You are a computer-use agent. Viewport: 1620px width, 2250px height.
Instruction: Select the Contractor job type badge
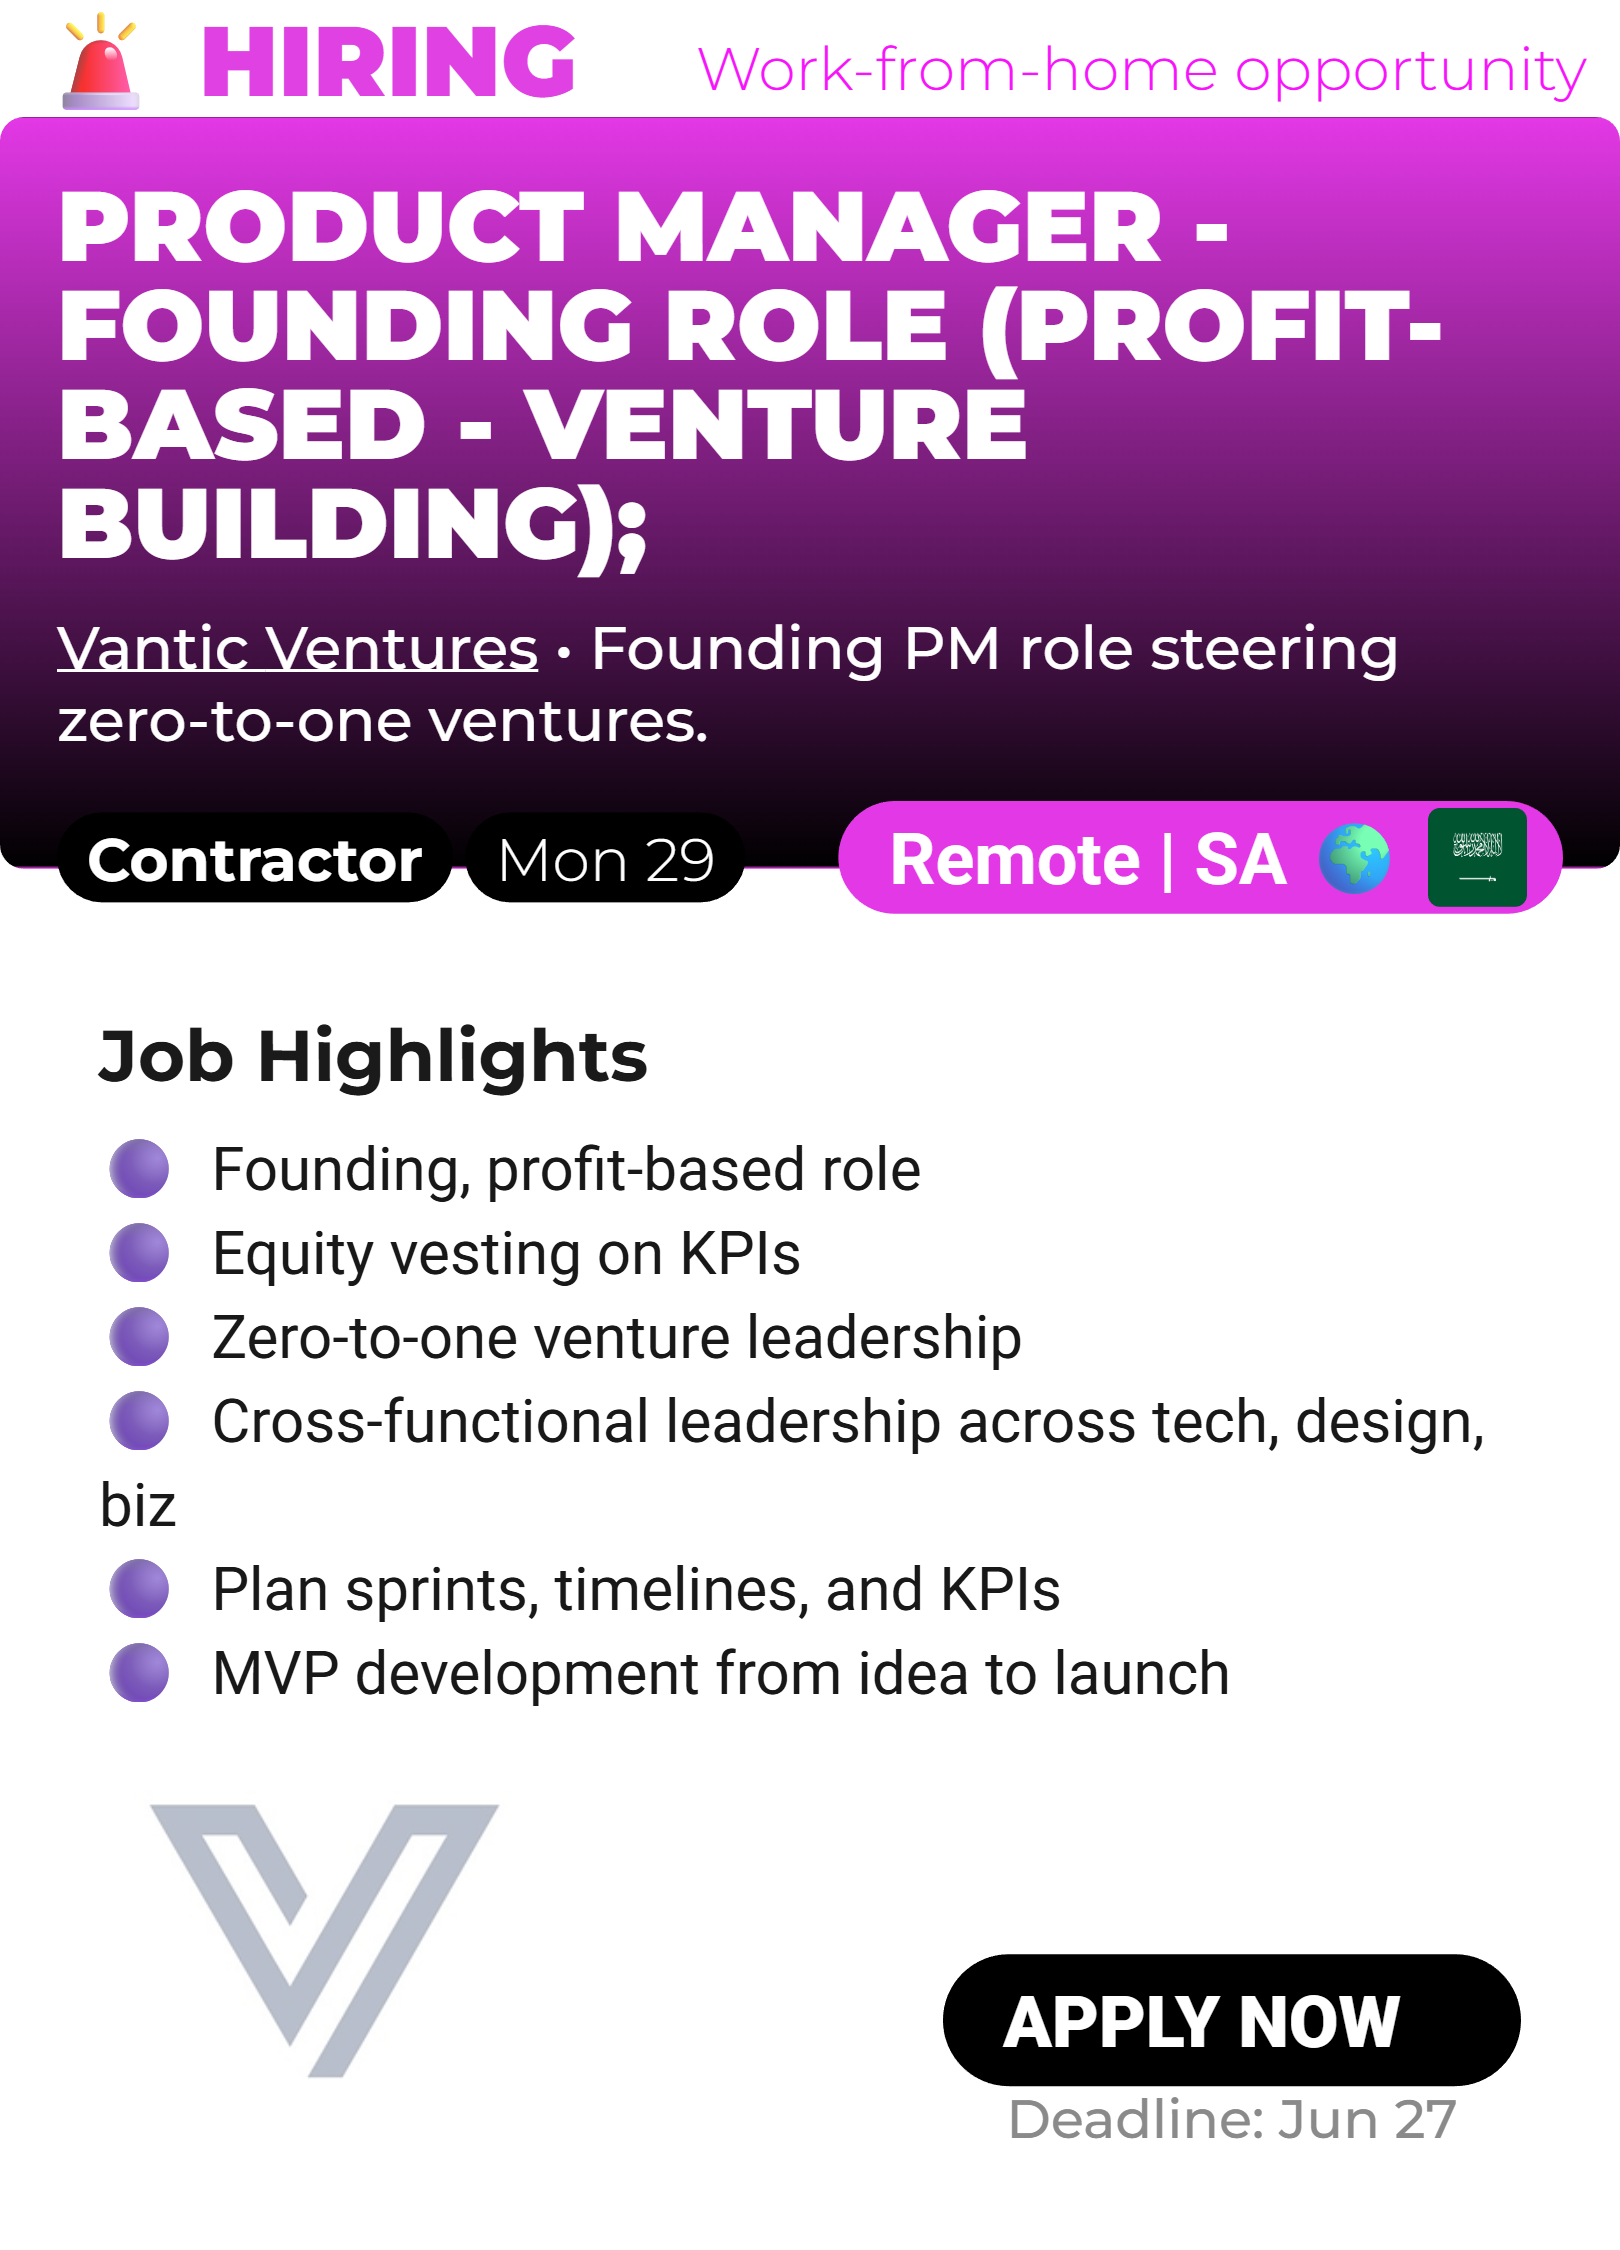point(255,859)
